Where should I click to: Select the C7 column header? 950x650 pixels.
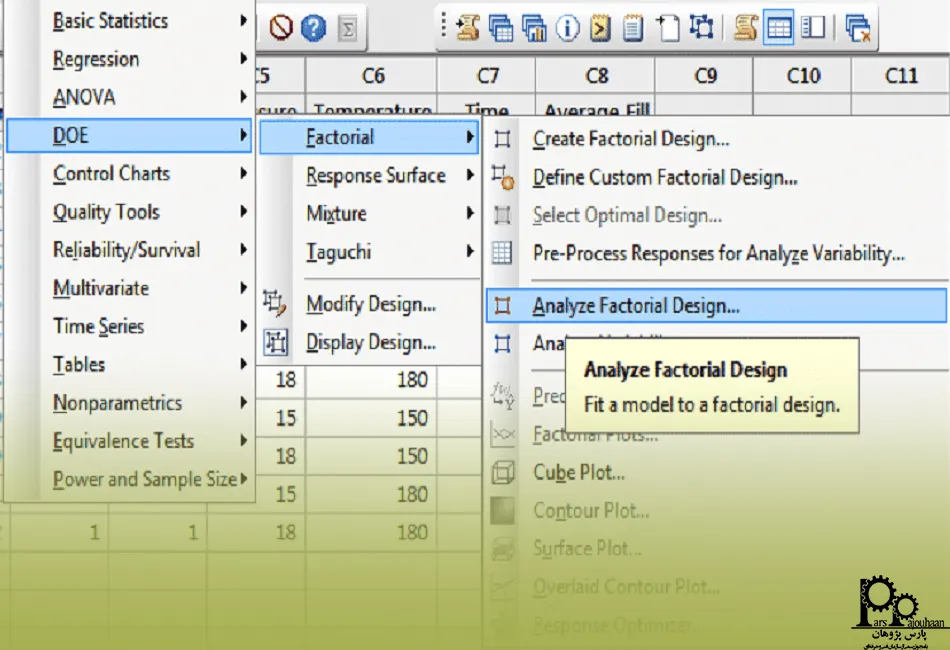point(487,76)
